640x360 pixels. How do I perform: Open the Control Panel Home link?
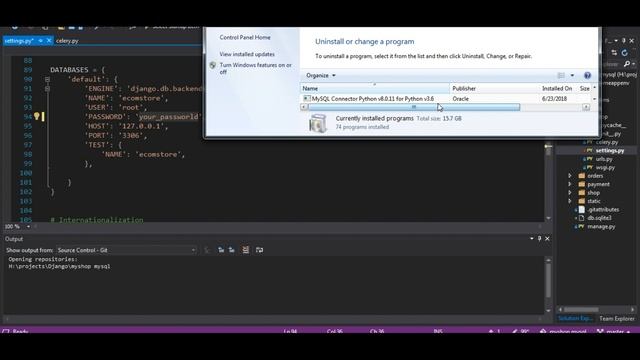[245, 37]
